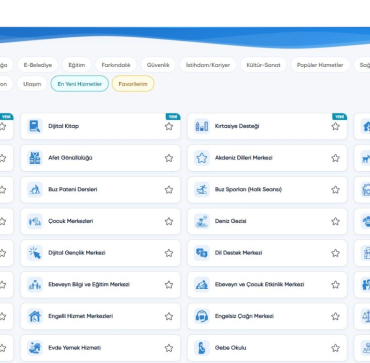Click the Engelsiz Çağrı Merkezi headset icon

pos(202,316)
